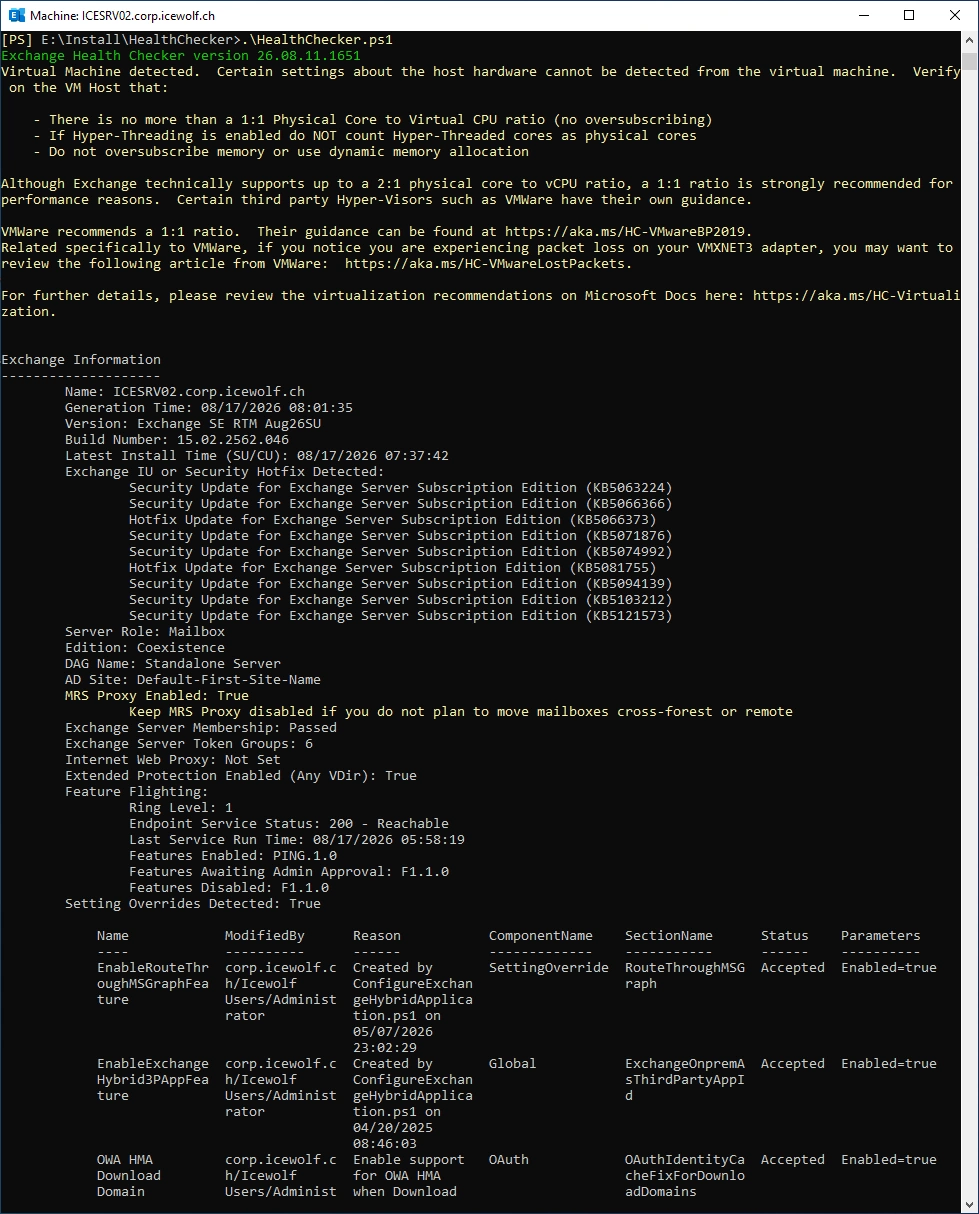This screenshot has height=1214, width=979.
Task: Click the window title 'Machine: ICESRV02.corp.icewolf.ch'
Action: tap(122, 15)
